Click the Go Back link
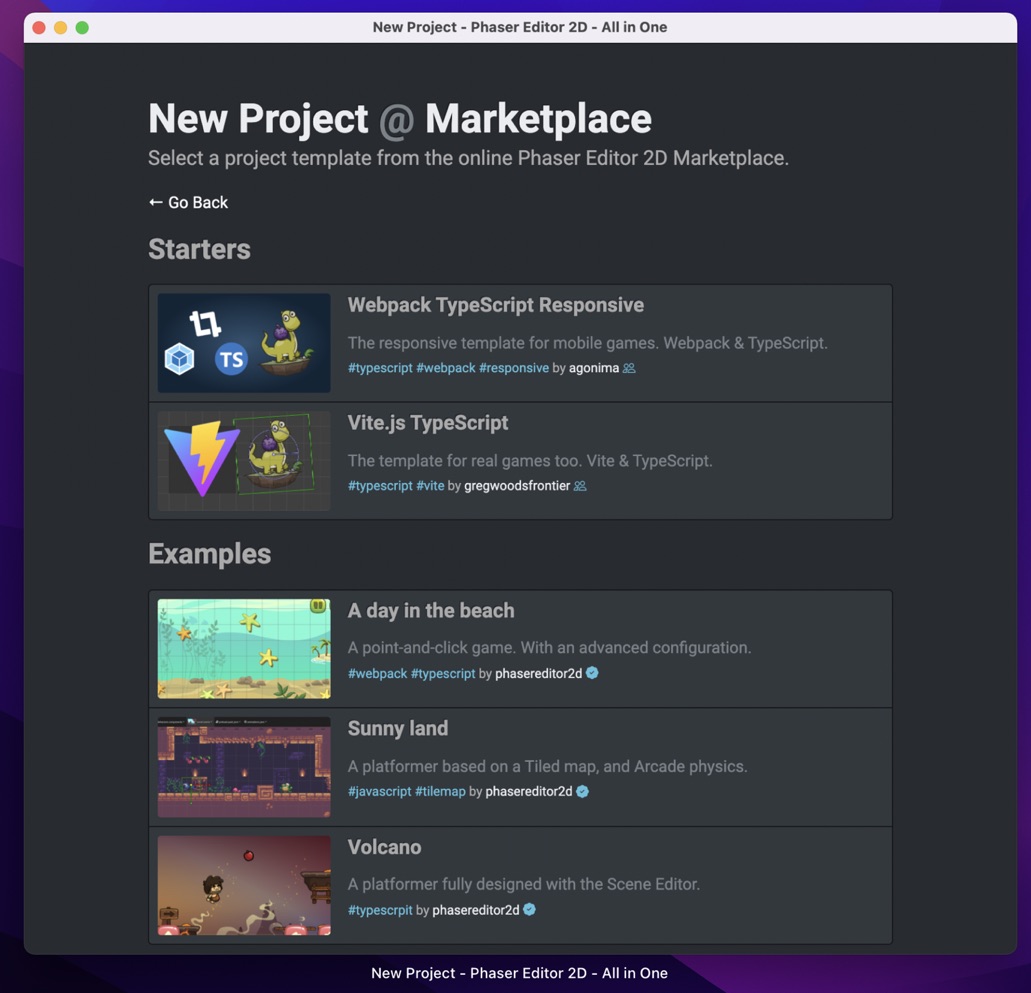The image size is (1031, 993). (188, 203)
